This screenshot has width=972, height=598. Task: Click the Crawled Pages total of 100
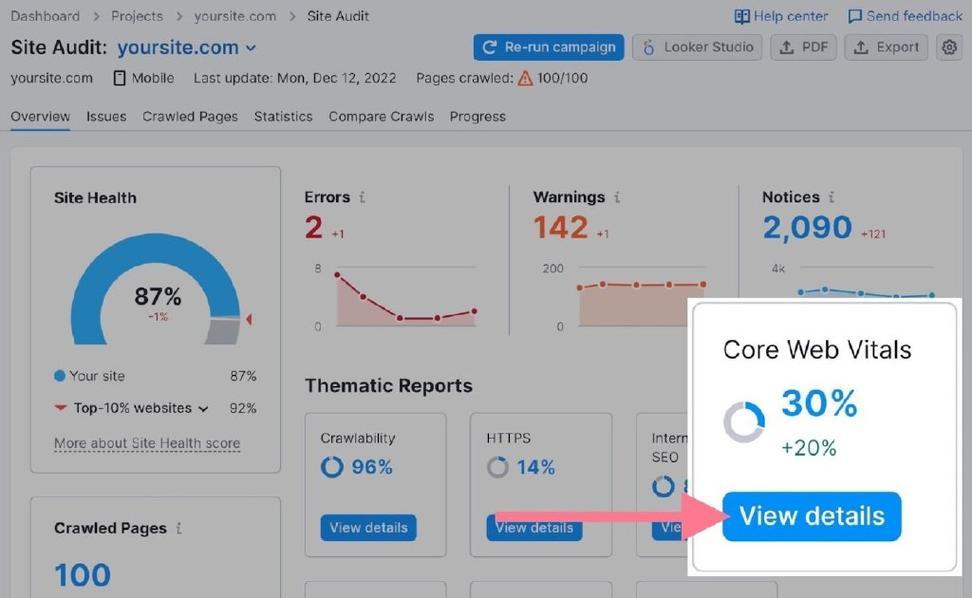pyautogui.click(x=82, y=574)
